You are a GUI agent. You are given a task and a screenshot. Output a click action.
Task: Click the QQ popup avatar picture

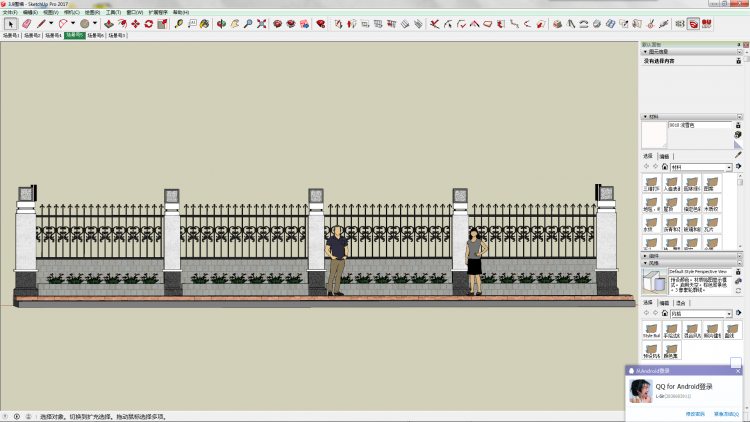click(640, 391)
